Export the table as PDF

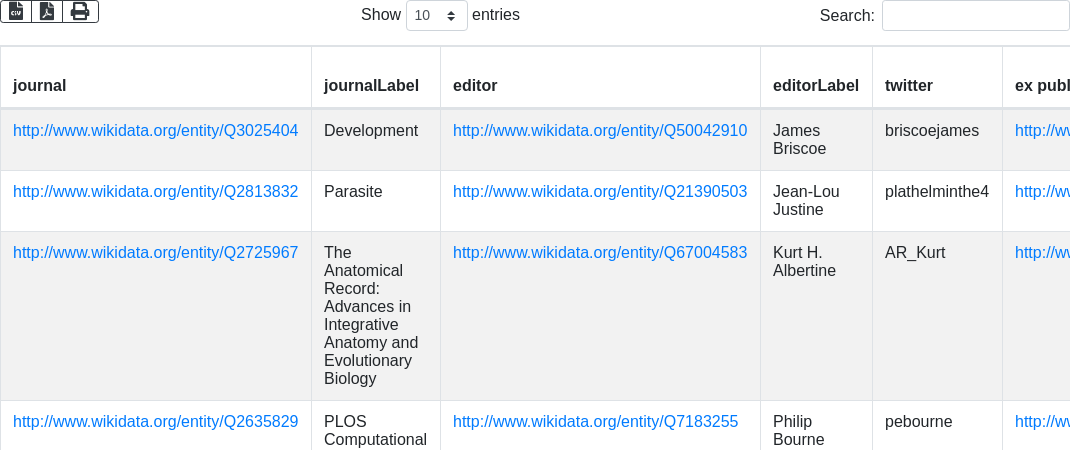pyautogui.click(x=47, y=11)
